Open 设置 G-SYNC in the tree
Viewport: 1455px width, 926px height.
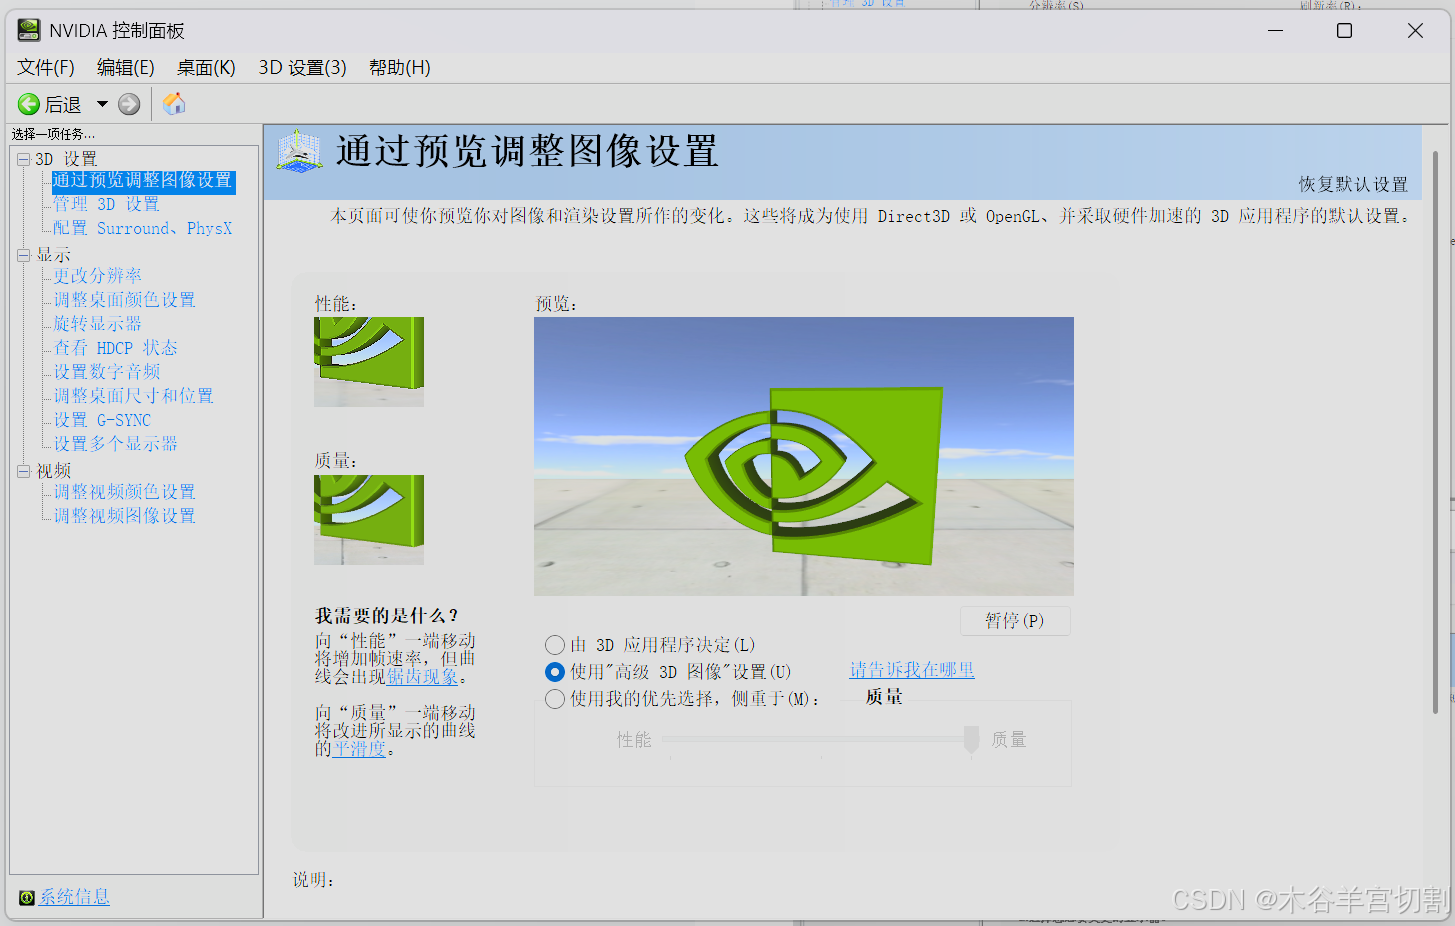pyautogui.click(x=102, y=420)
